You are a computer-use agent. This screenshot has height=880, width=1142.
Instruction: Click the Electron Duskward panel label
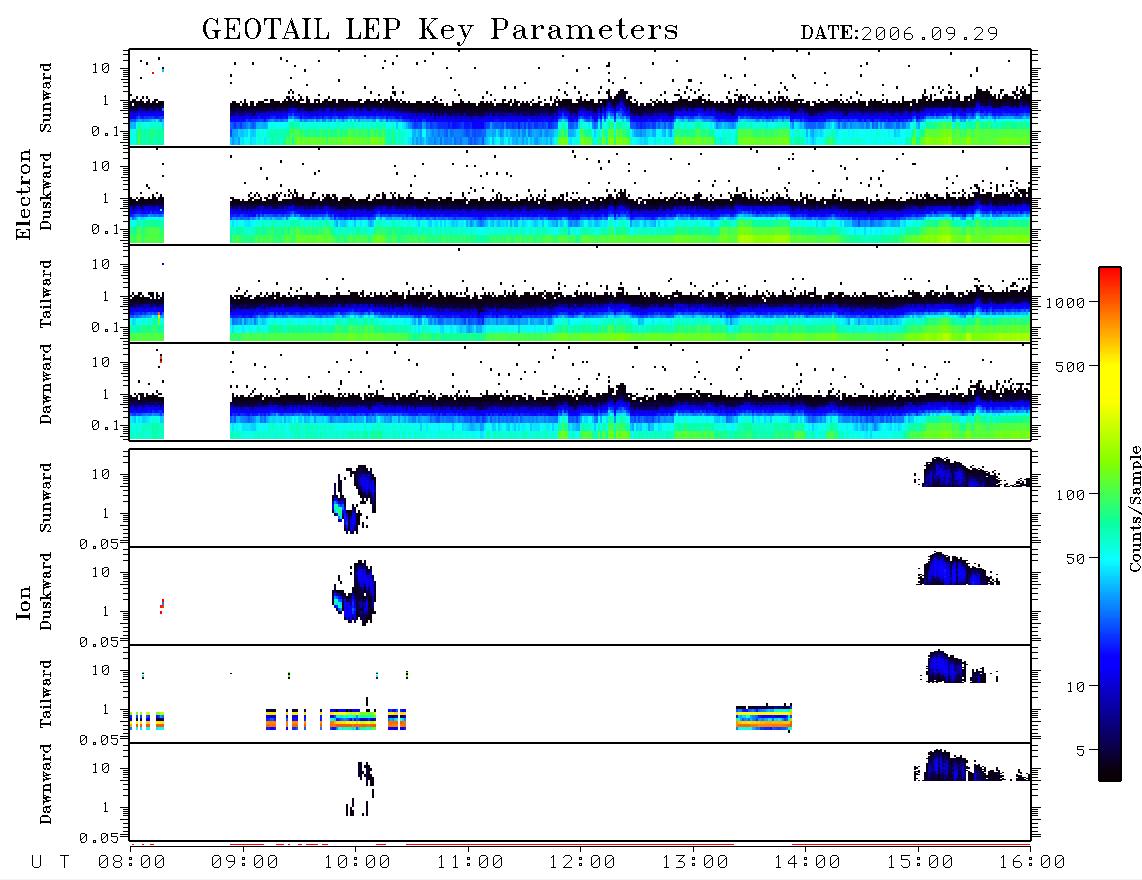46,191
